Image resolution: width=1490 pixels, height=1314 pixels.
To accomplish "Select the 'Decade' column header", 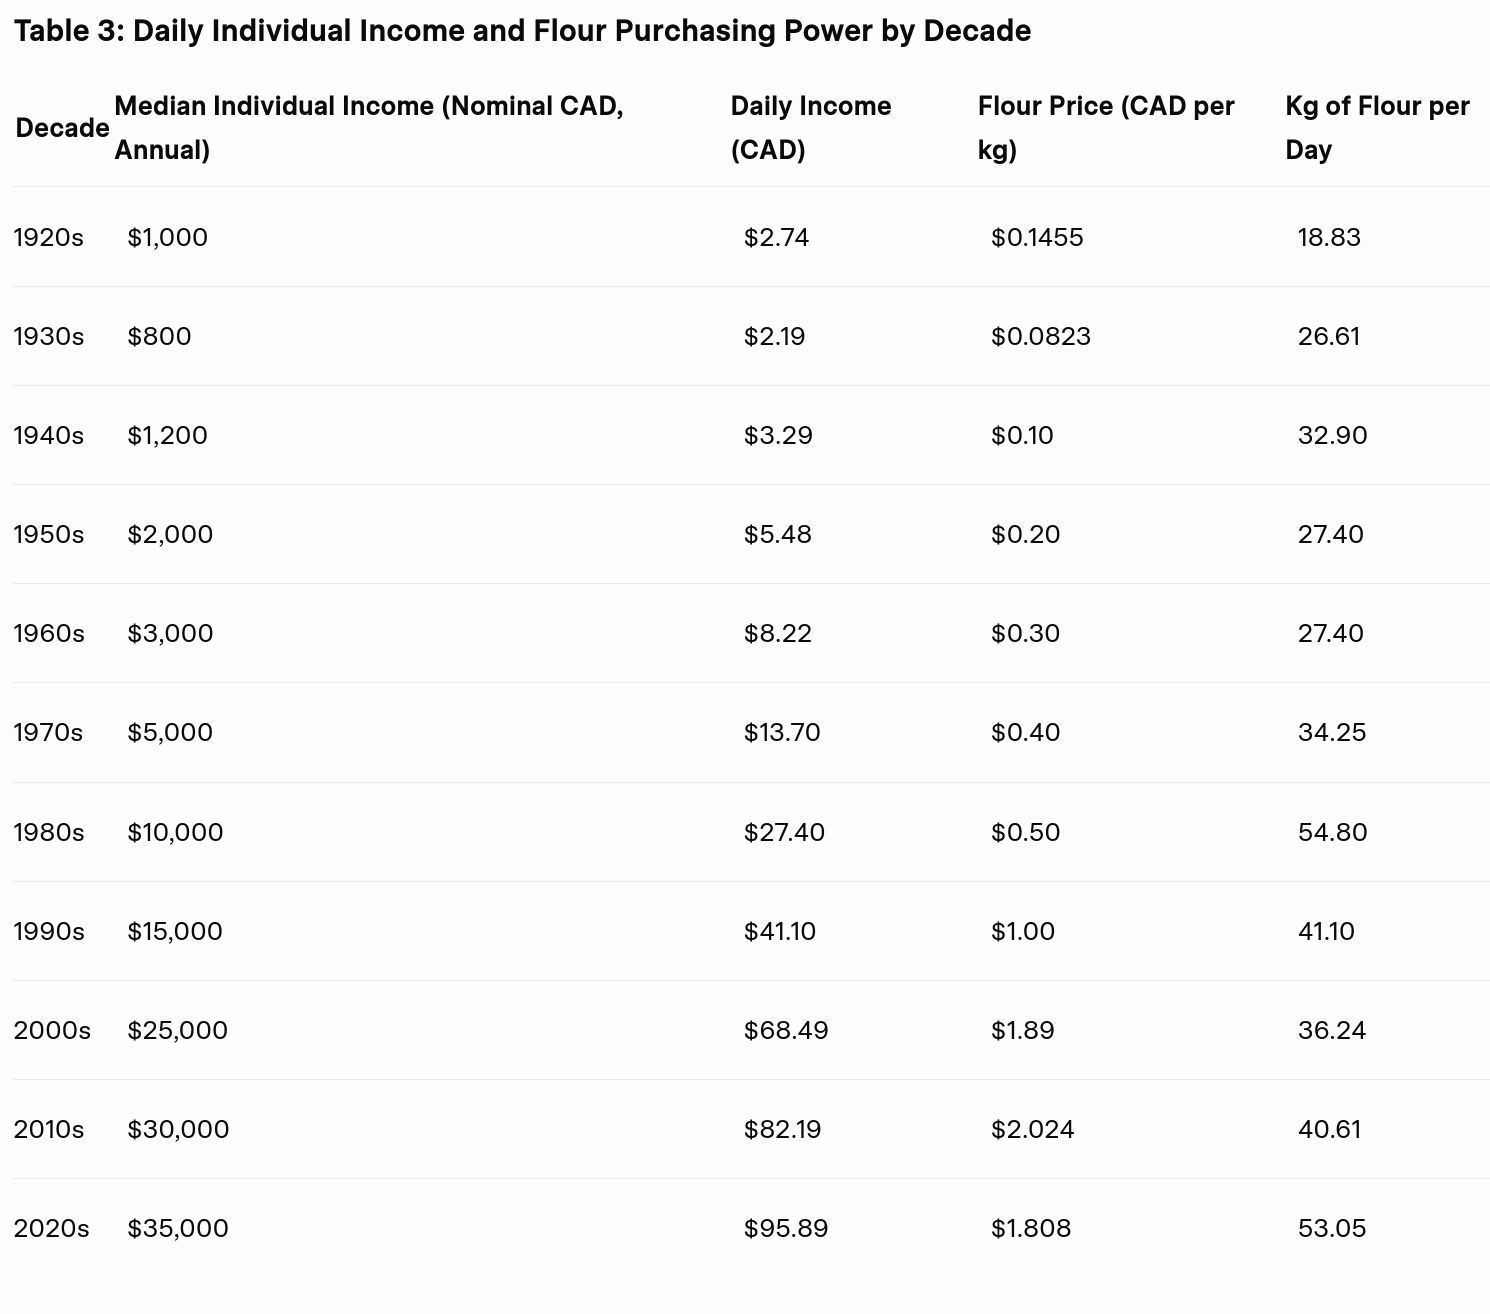I will 62,128.
